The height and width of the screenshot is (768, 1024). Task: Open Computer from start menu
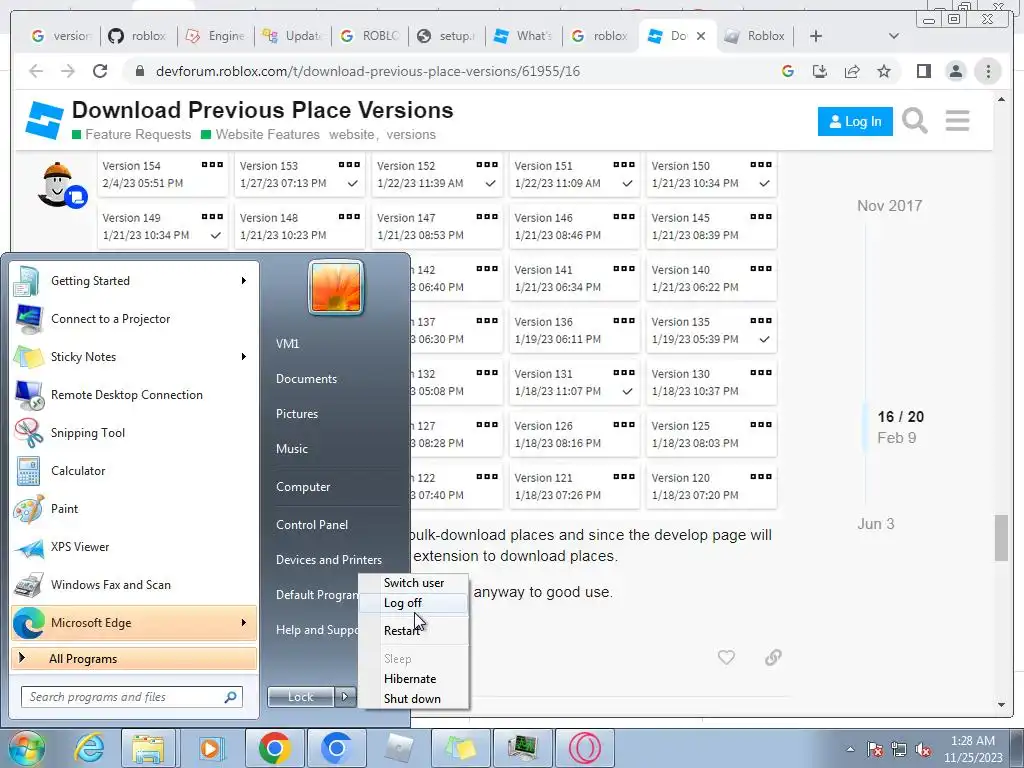303,487
